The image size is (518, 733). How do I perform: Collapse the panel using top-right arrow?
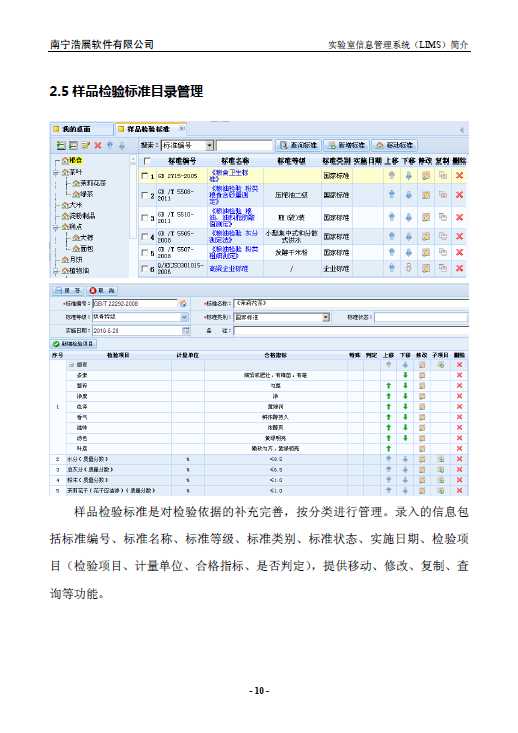point(462,129)
